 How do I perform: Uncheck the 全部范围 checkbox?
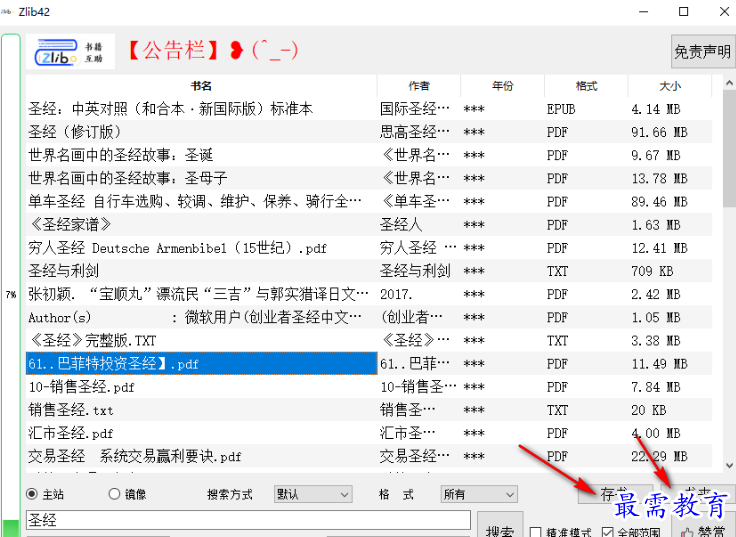click(x=607, y=532)
